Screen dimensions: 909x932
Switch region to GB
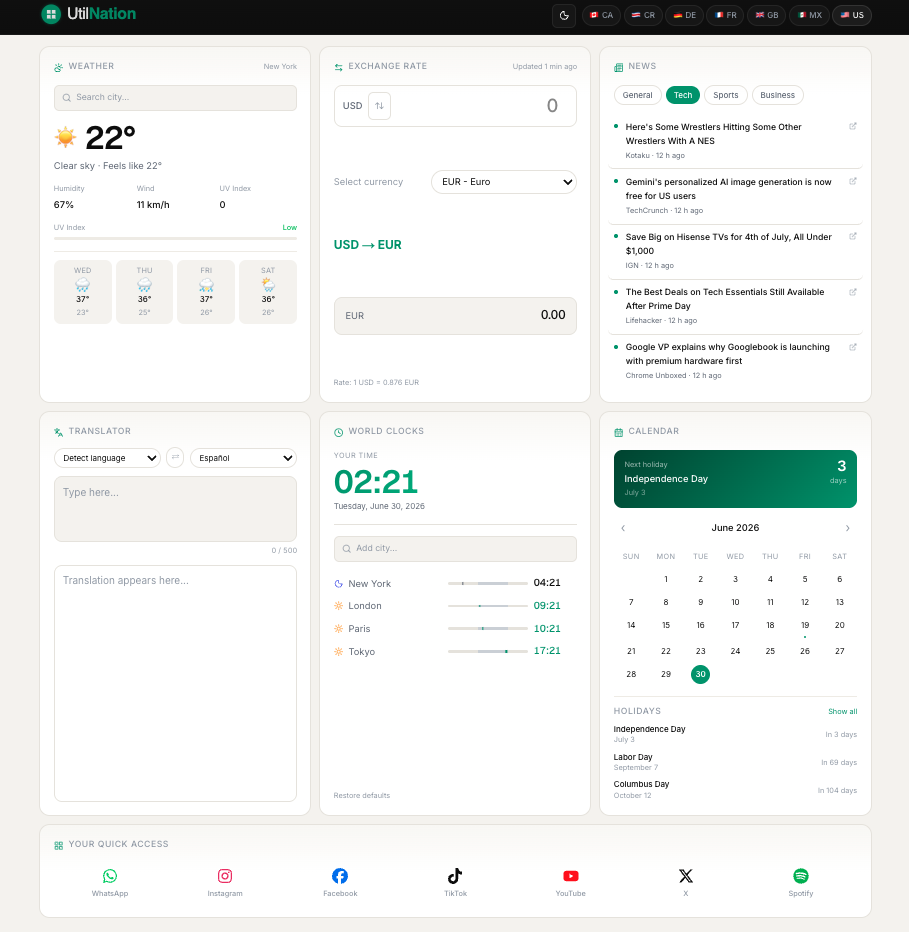[x=766, y=15]
